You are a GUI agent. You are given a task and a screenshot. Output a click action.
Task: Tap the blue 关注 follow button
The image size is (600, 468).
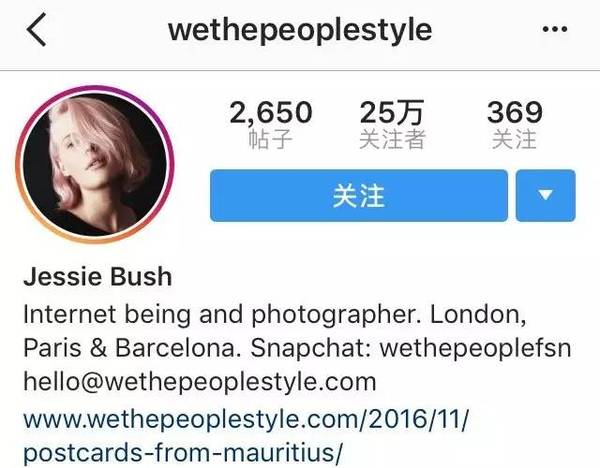tap(359, 196)
